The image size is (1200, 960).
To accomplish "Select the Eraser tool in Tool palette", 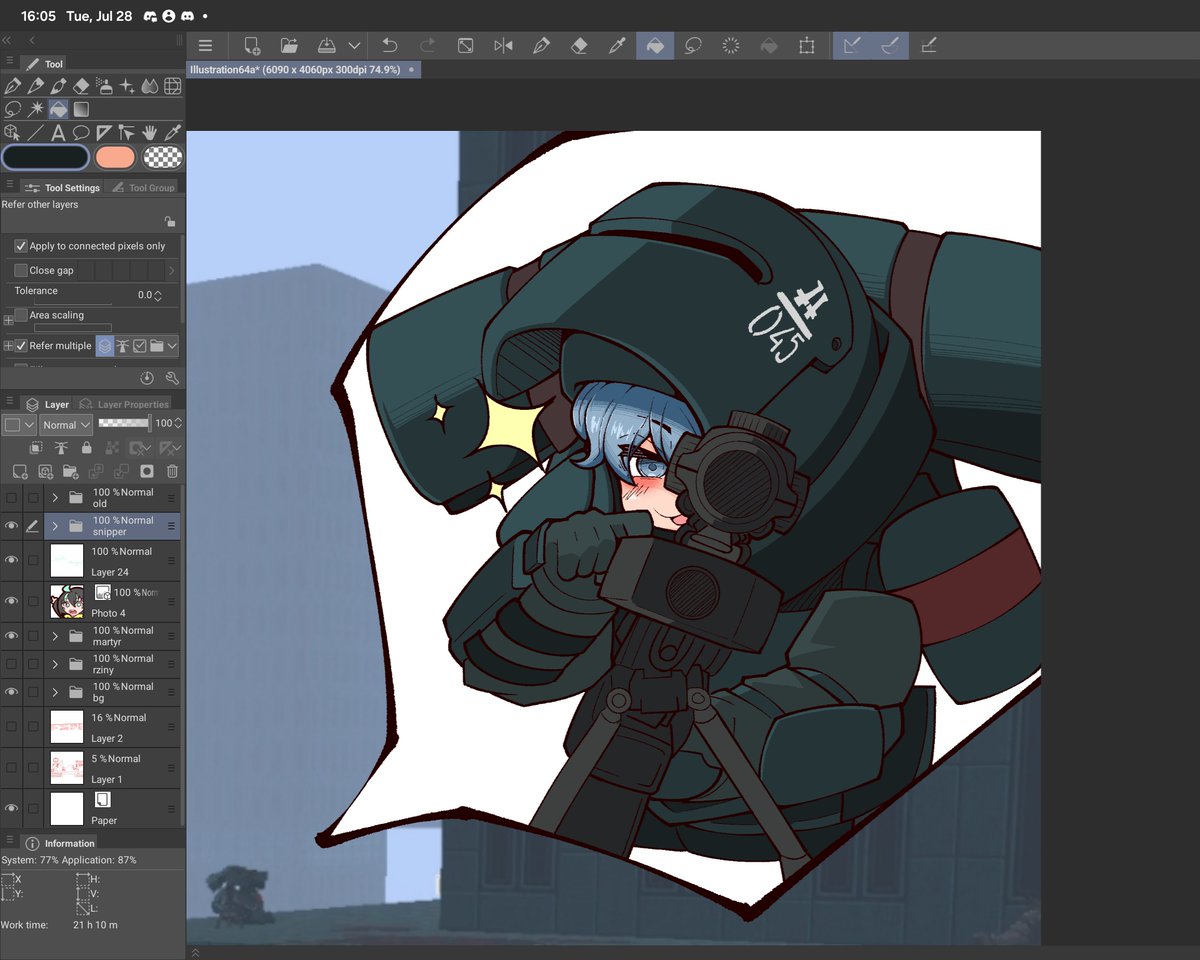I will pyautogui.click(x=82, y=87).
